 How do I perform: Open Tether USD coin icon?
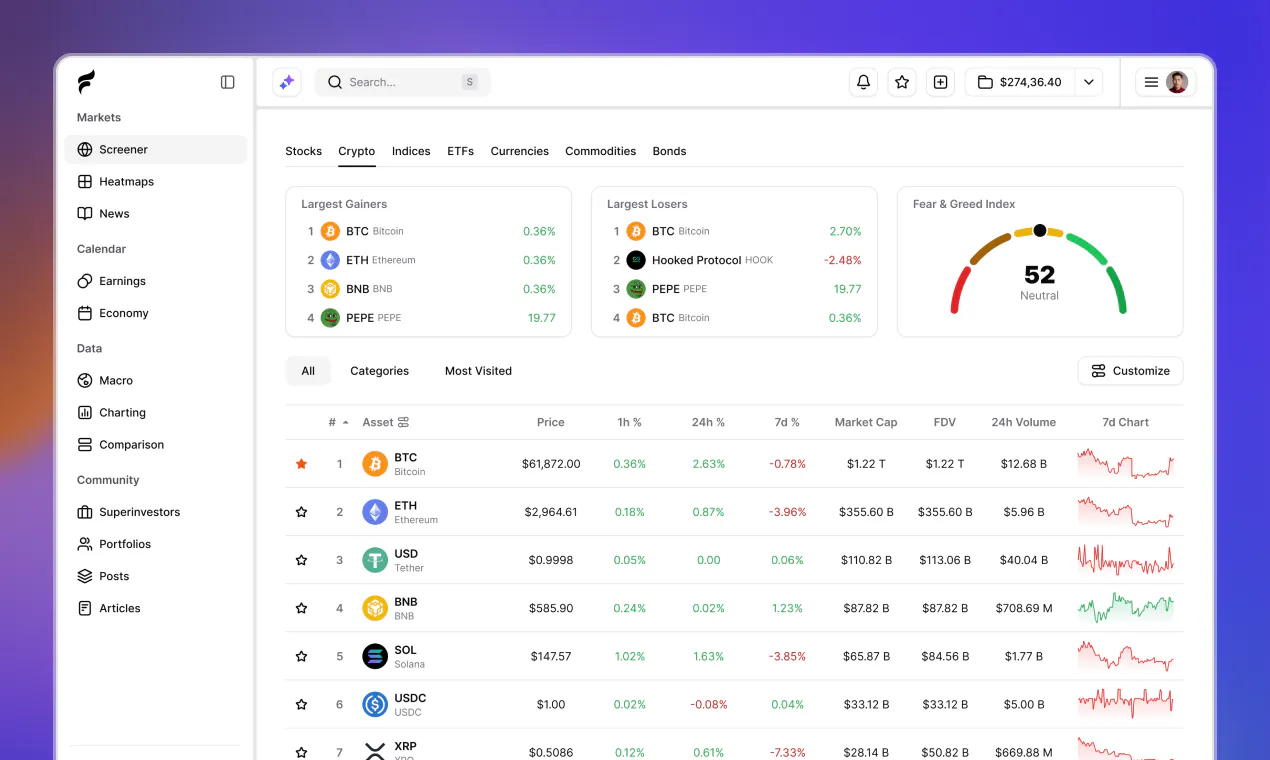375,560
